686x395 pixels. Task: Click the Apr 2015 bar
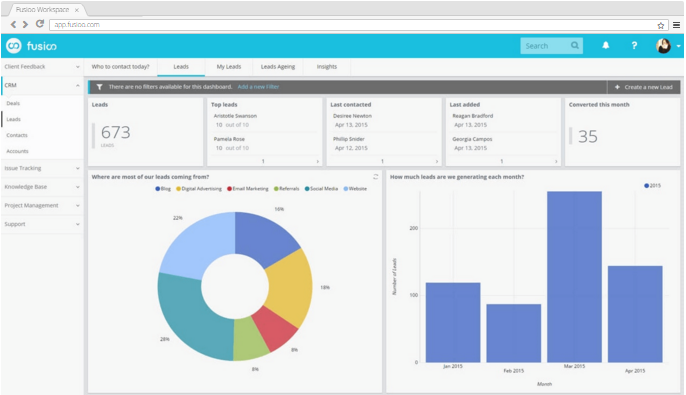(x=635, y=314)
